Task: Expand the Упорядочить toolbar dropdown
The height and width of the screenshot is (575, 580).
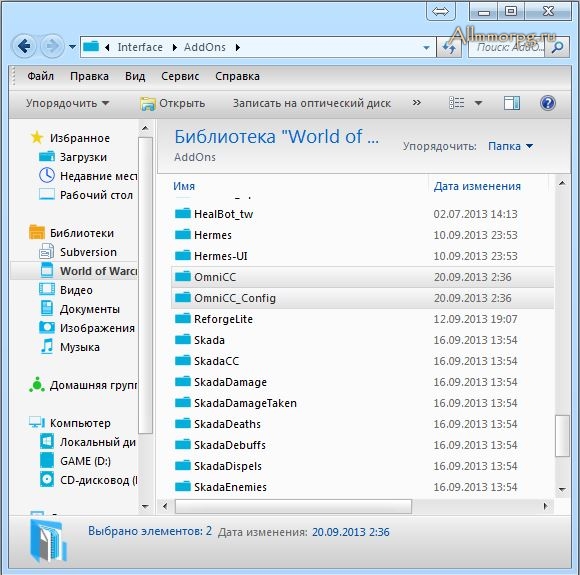Action: click(67, 103)
